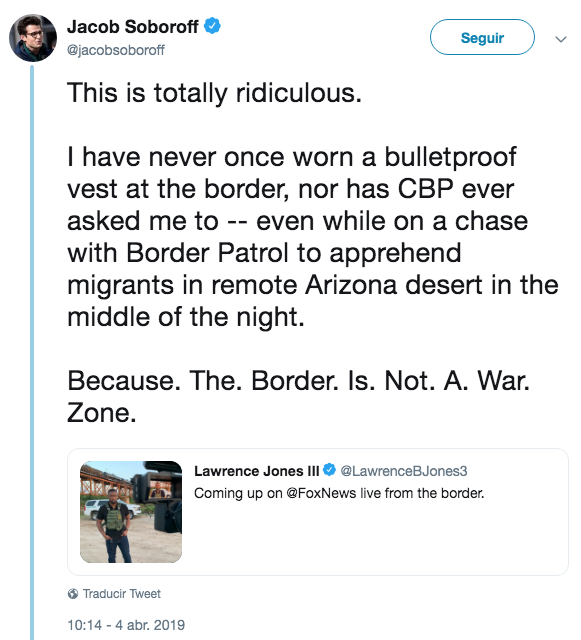Screen dimensions: 581x640
Task: Open the quoted photo of man in vest
Action: click(x=131, y=512)
